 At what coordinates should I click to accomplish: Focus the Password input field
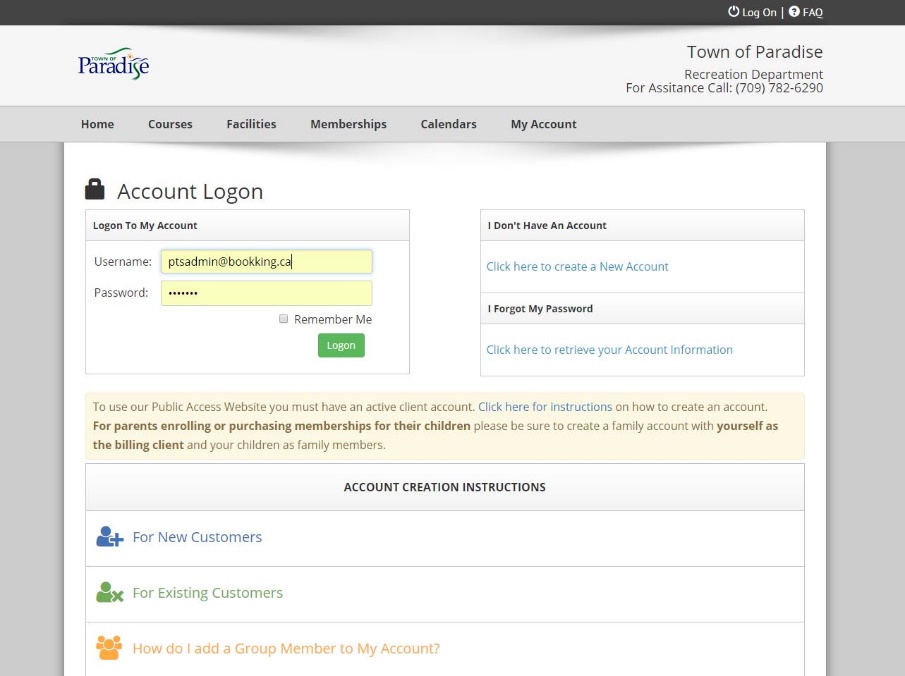[266, 293]
